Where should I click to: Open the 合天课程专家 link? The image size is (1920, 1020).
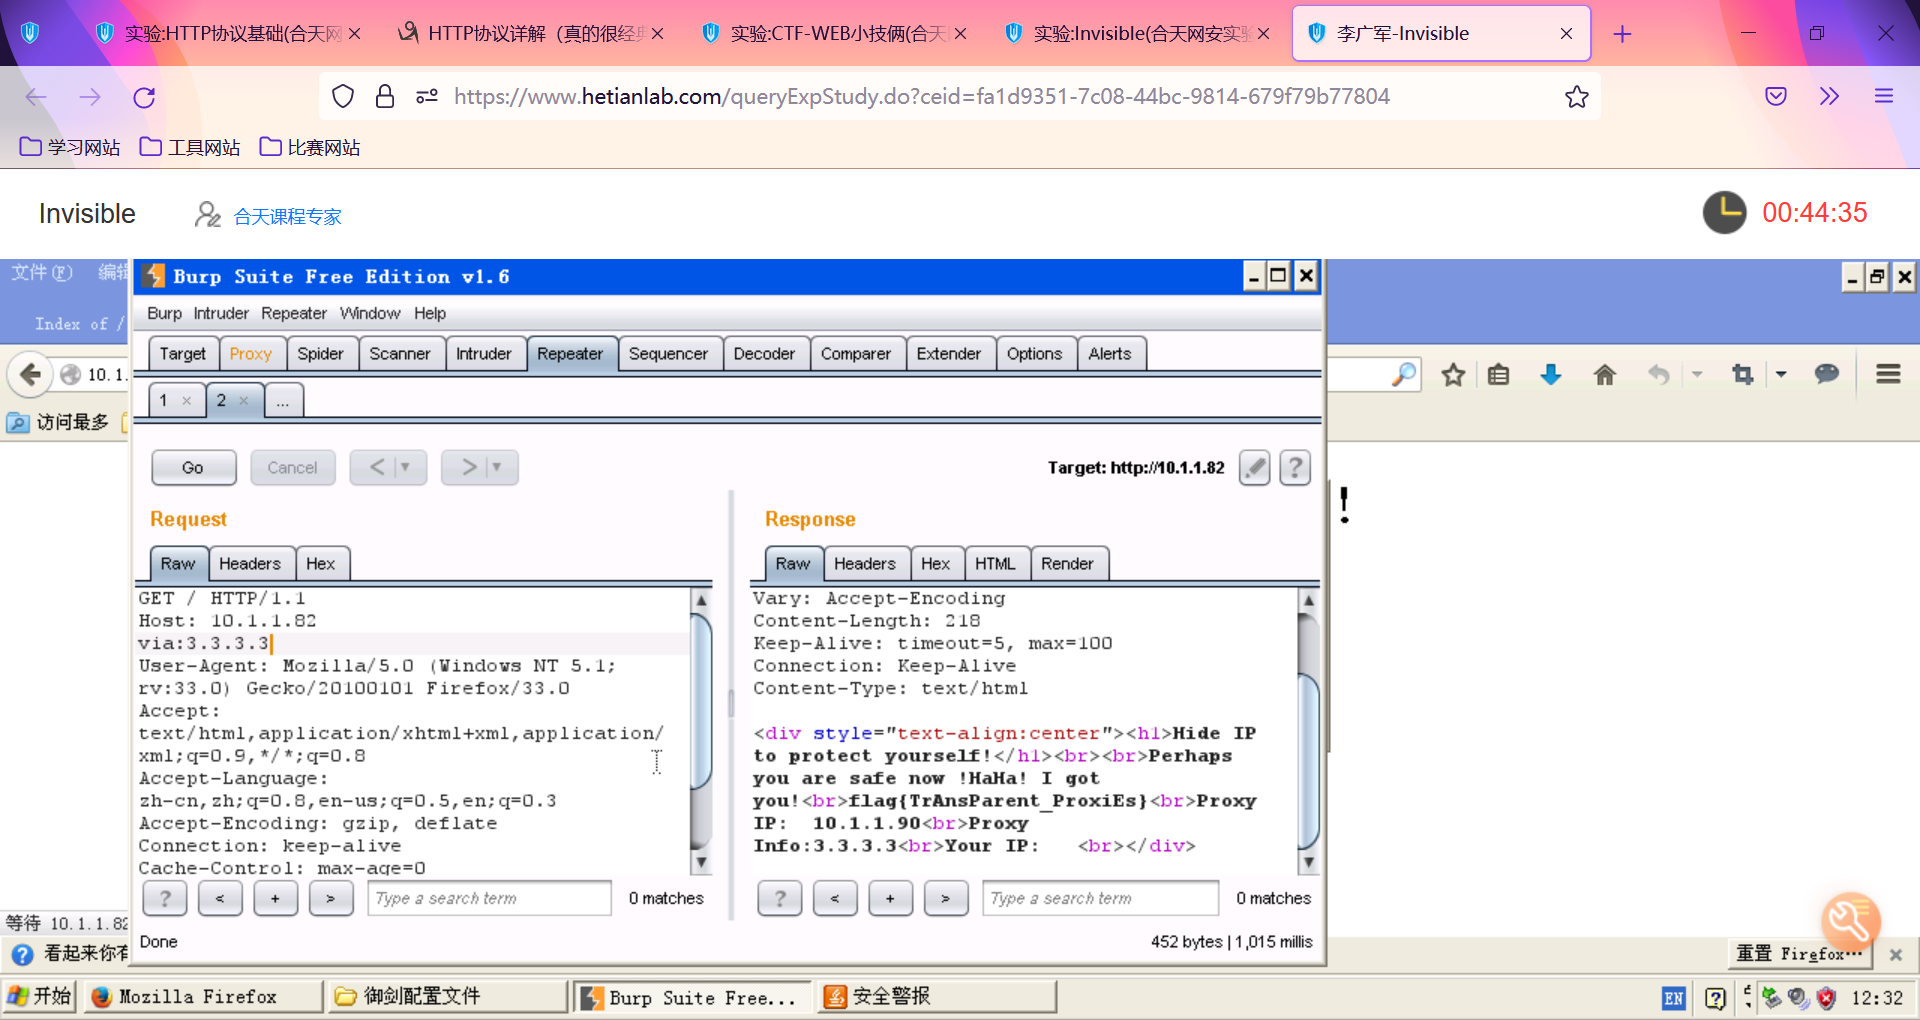click(x=288, y=217)
